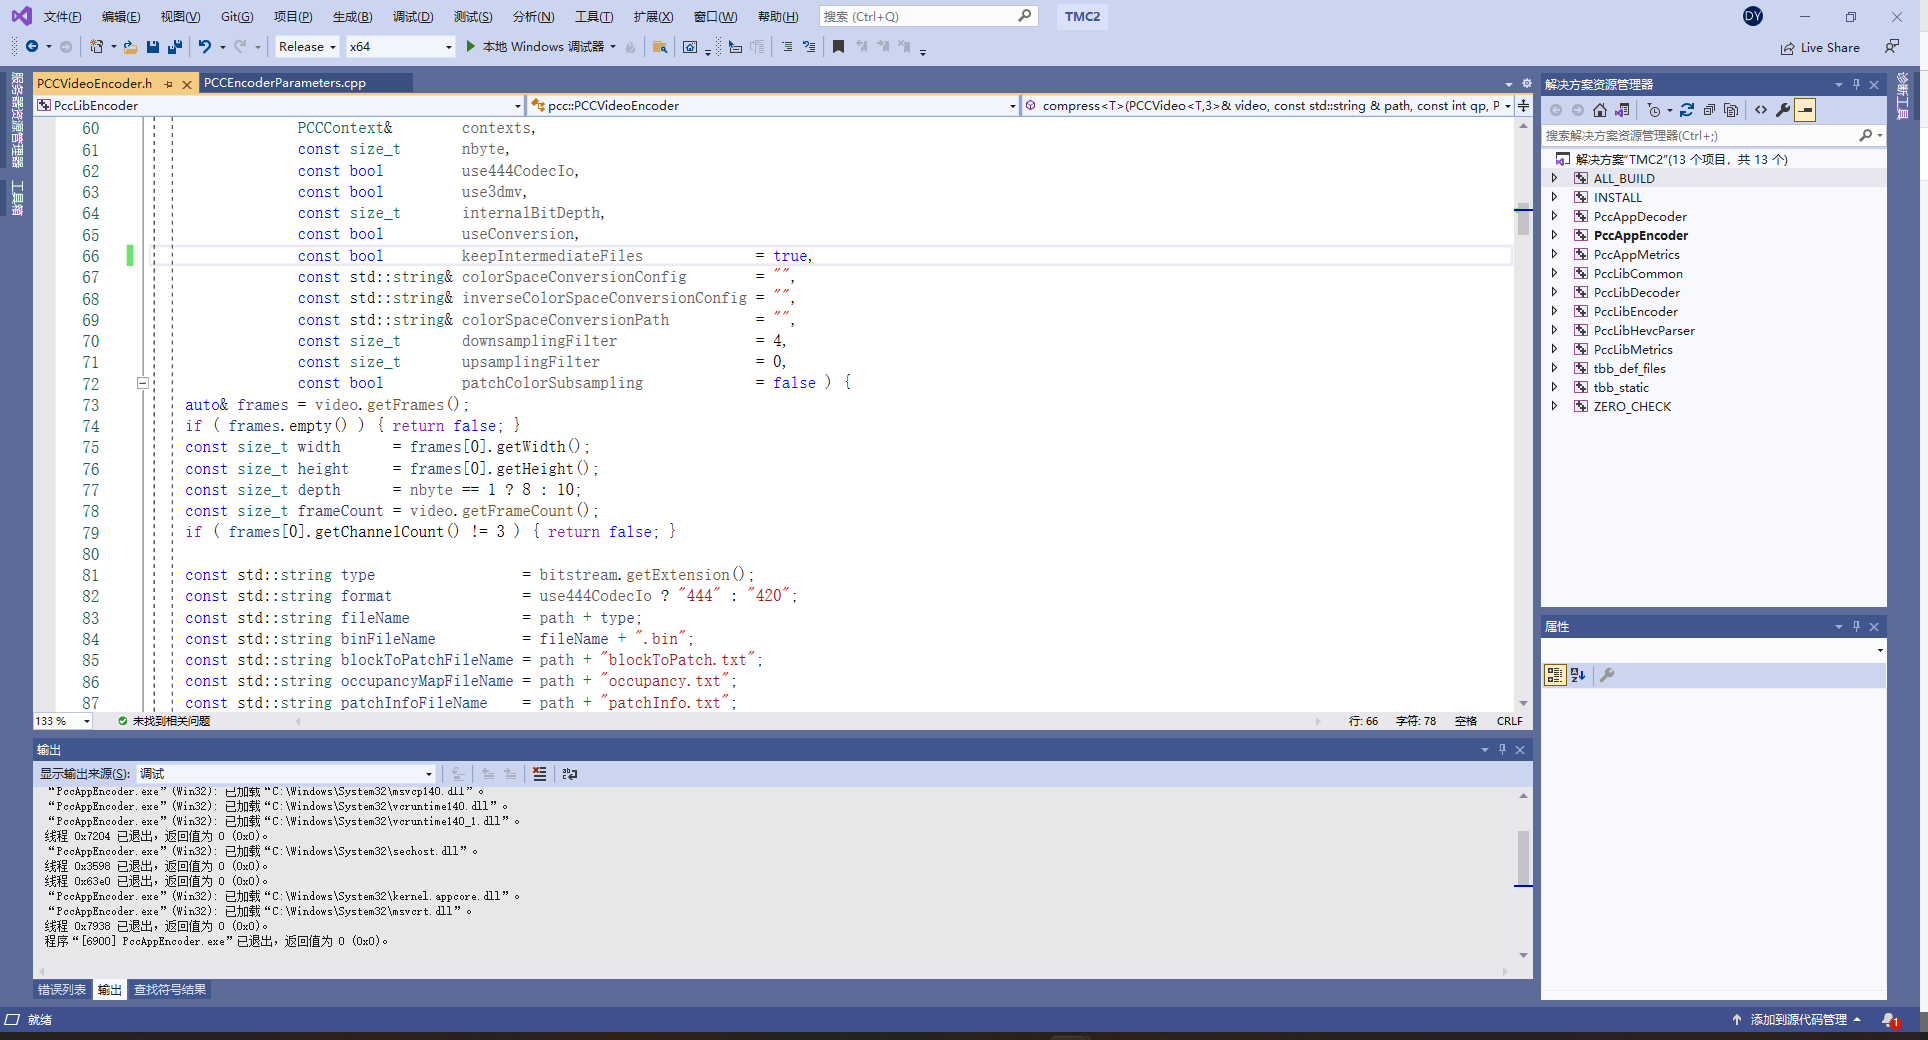Open the Release configuration dropdown

[x=306, y=47]
